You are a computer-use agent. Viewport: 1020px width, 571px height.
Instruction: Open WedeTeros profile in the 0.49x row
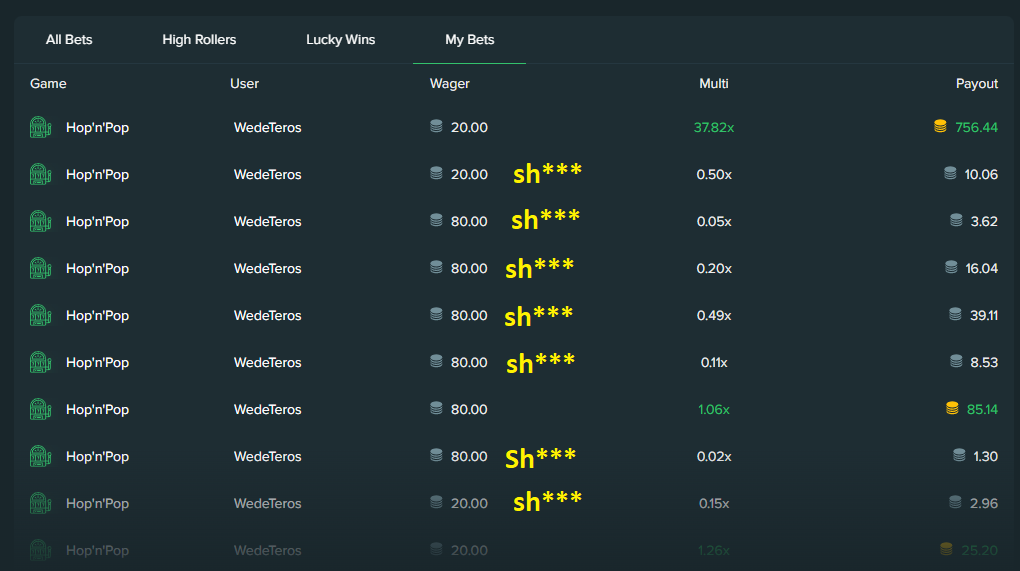[x=267, y=315]
